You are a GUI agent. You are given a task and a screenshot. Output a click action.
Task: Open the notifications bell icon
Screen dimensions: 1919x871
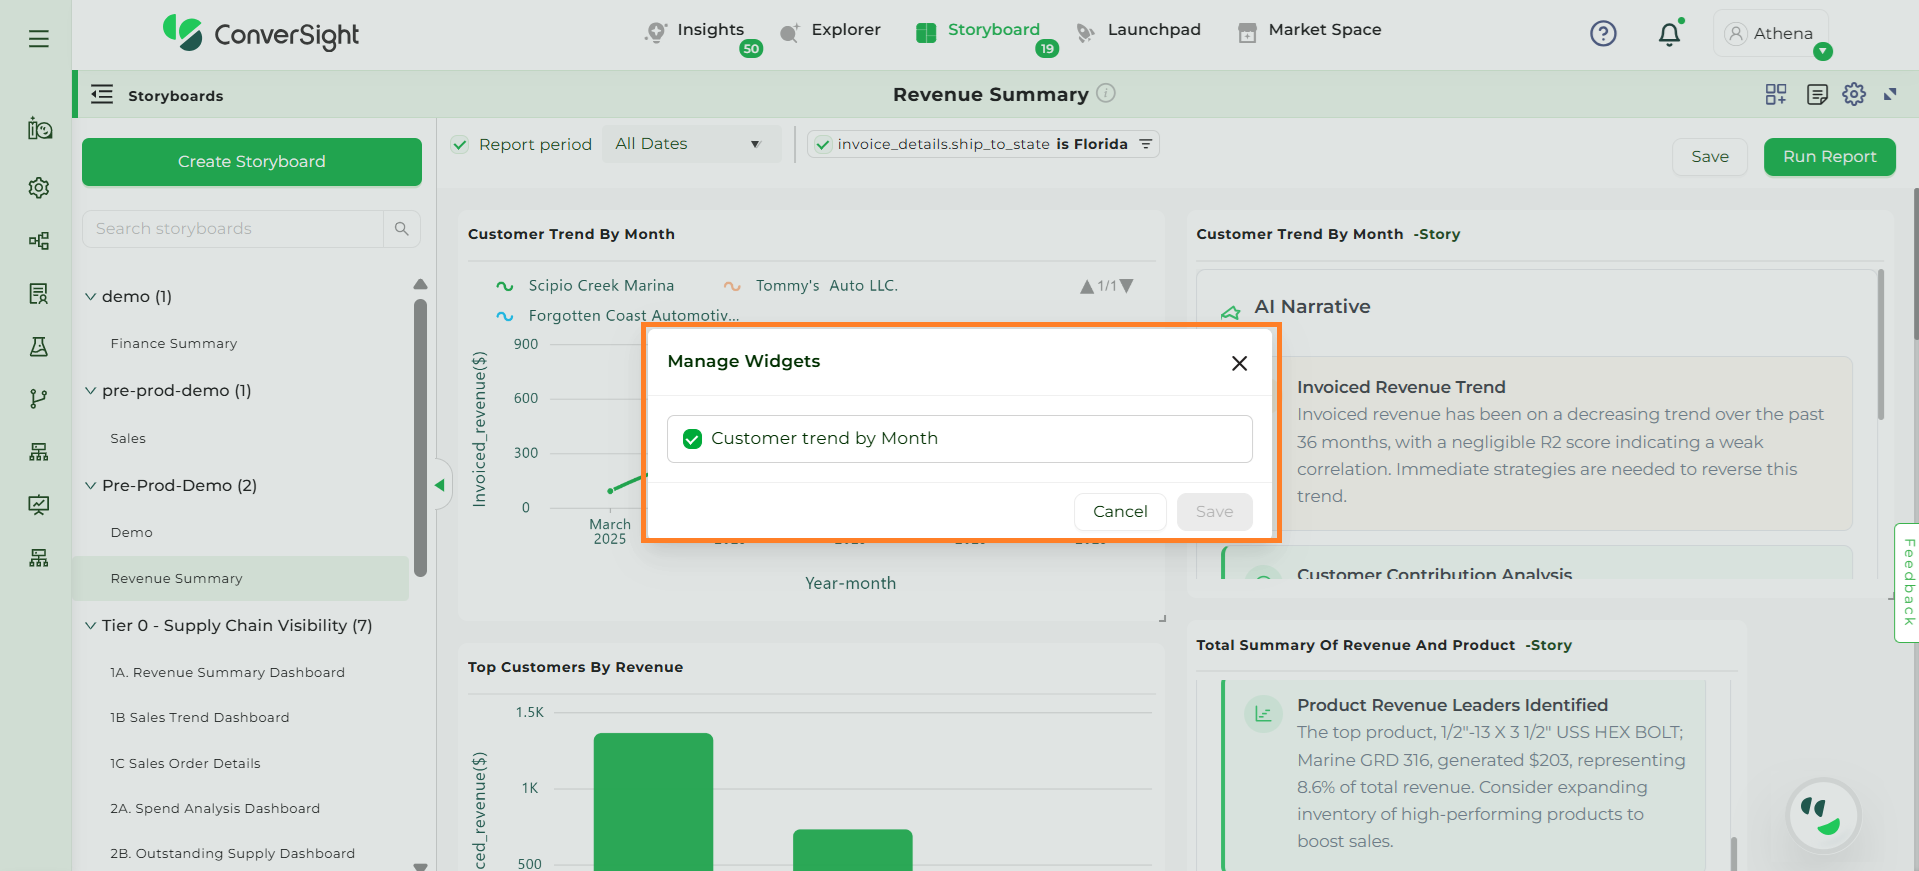click(x=1668, y=35)
